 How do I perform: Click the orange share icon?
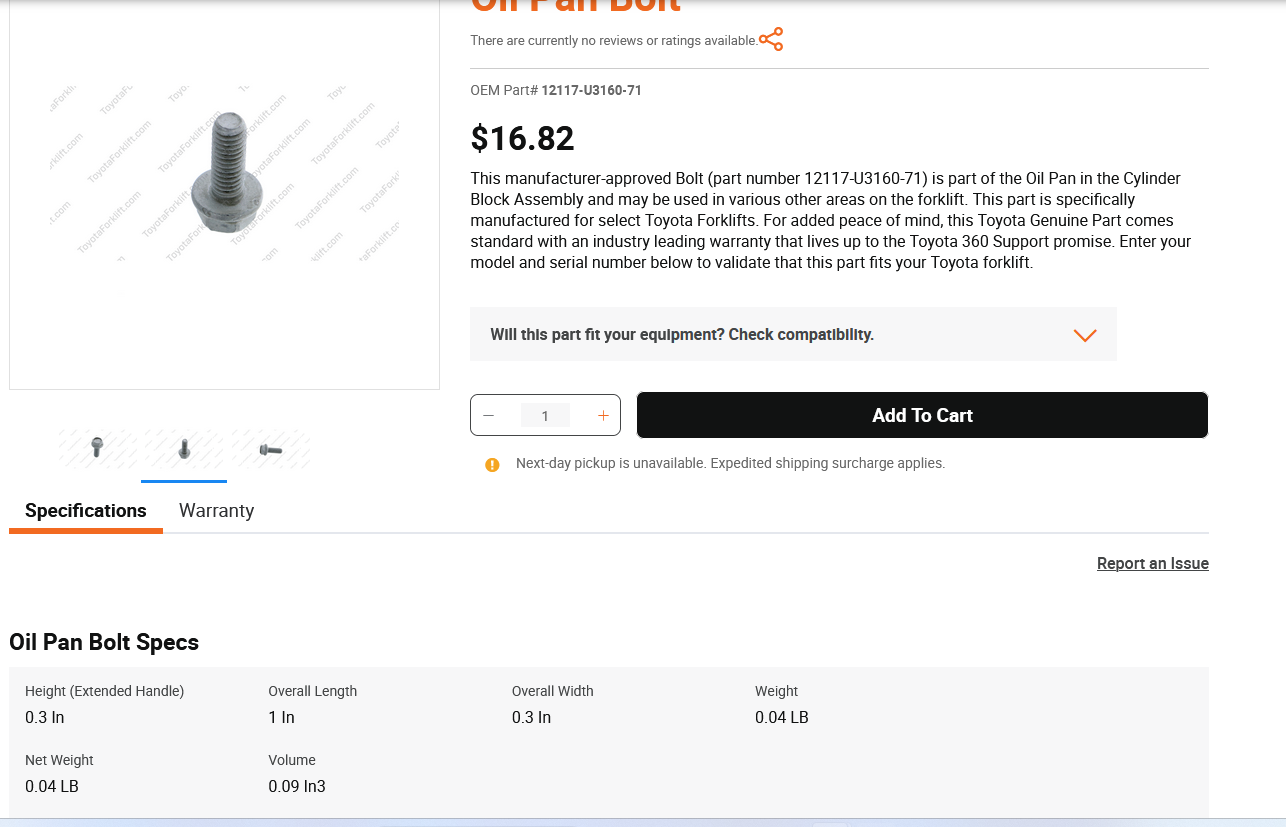[x=771, y=40]
